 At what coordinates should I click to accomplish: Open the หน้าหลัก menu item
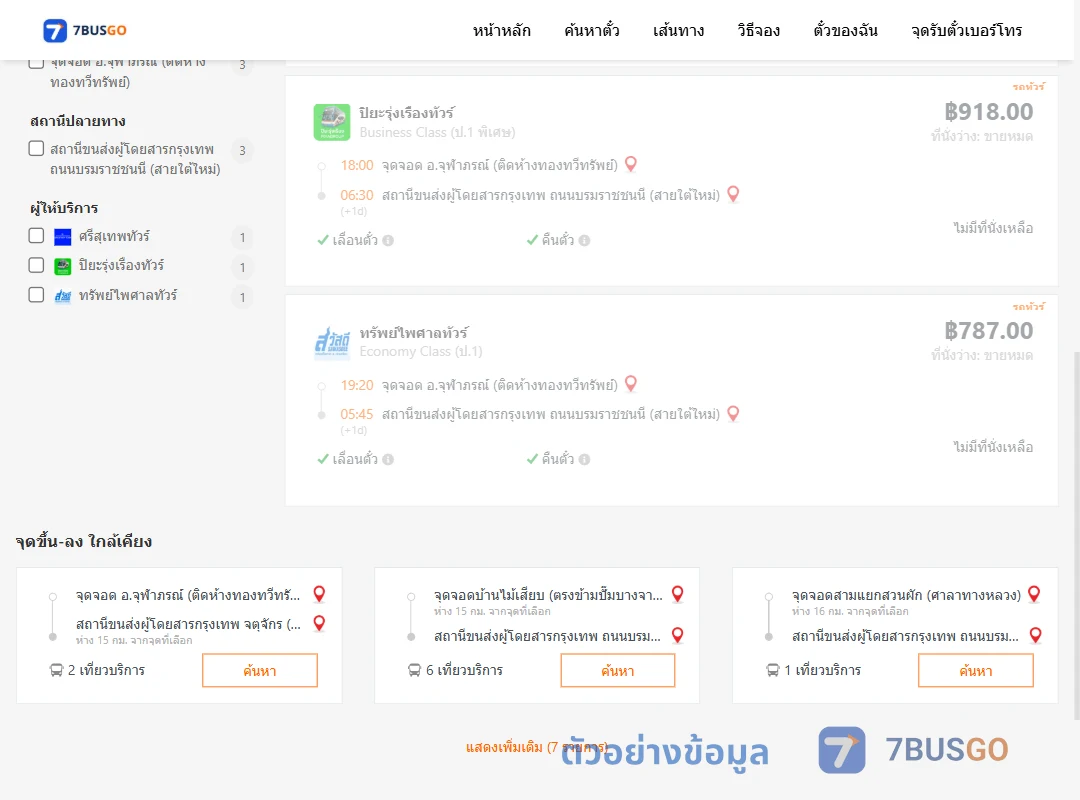pyautogui.click(x=501, y=30)
